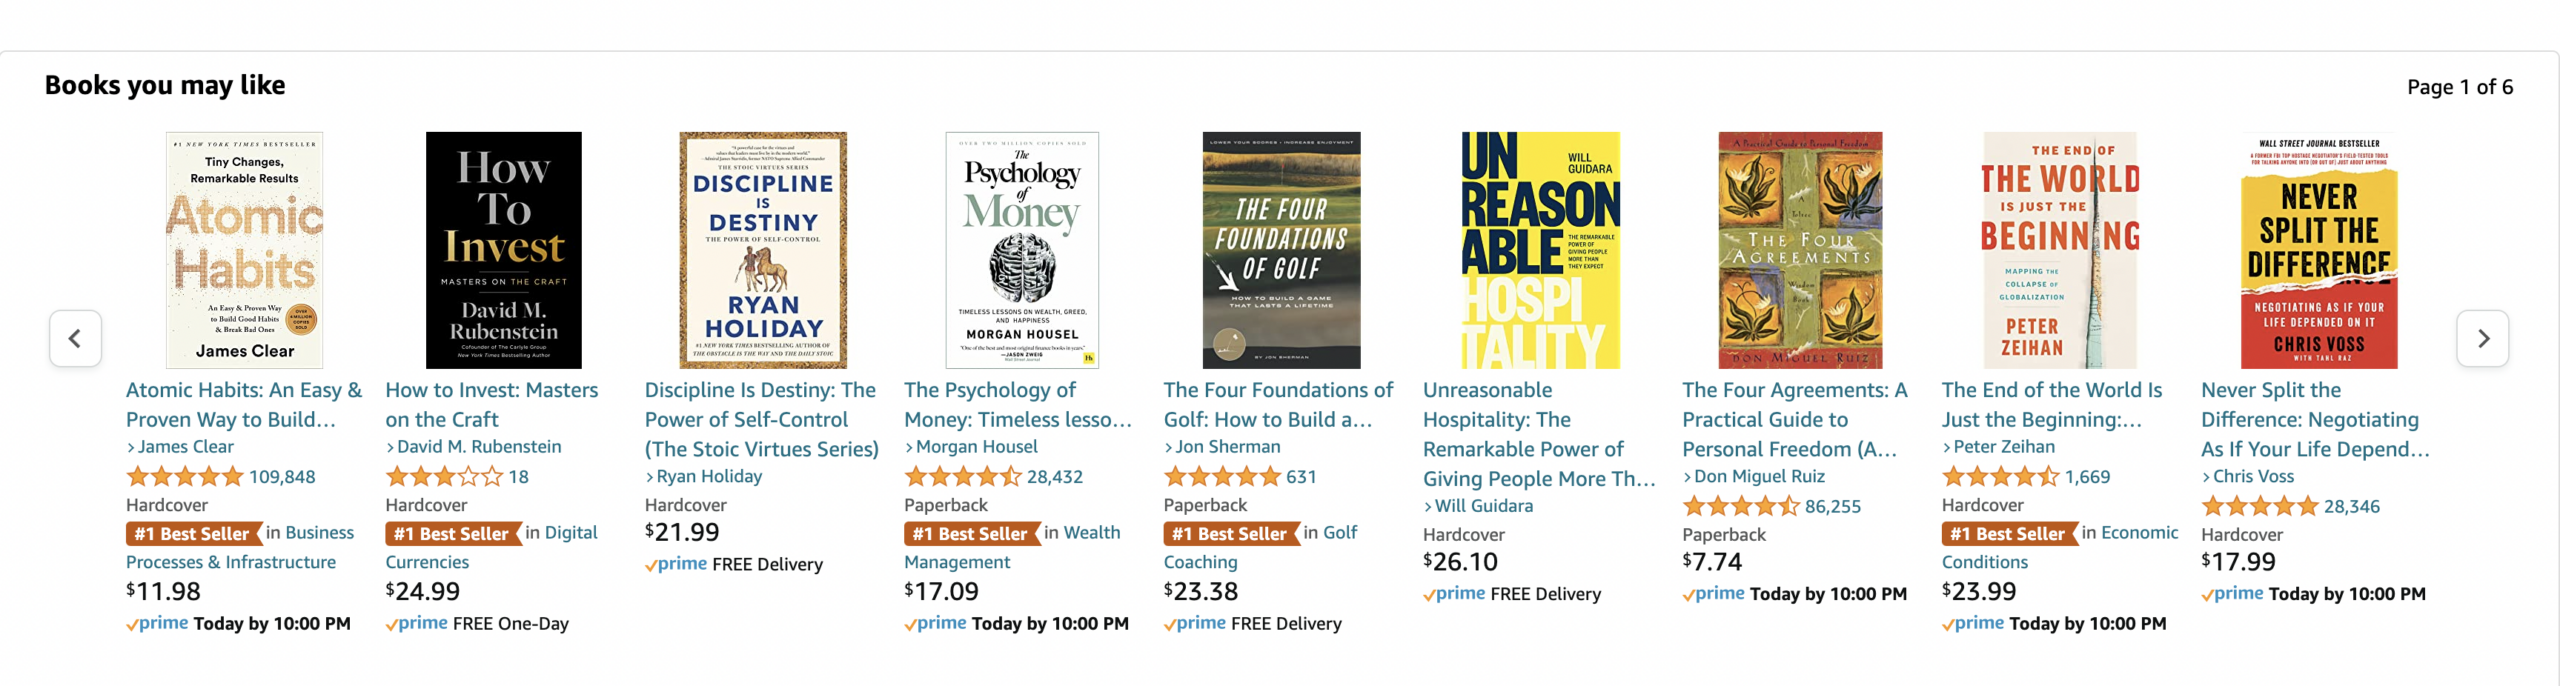Open author James Clear link

185,447
